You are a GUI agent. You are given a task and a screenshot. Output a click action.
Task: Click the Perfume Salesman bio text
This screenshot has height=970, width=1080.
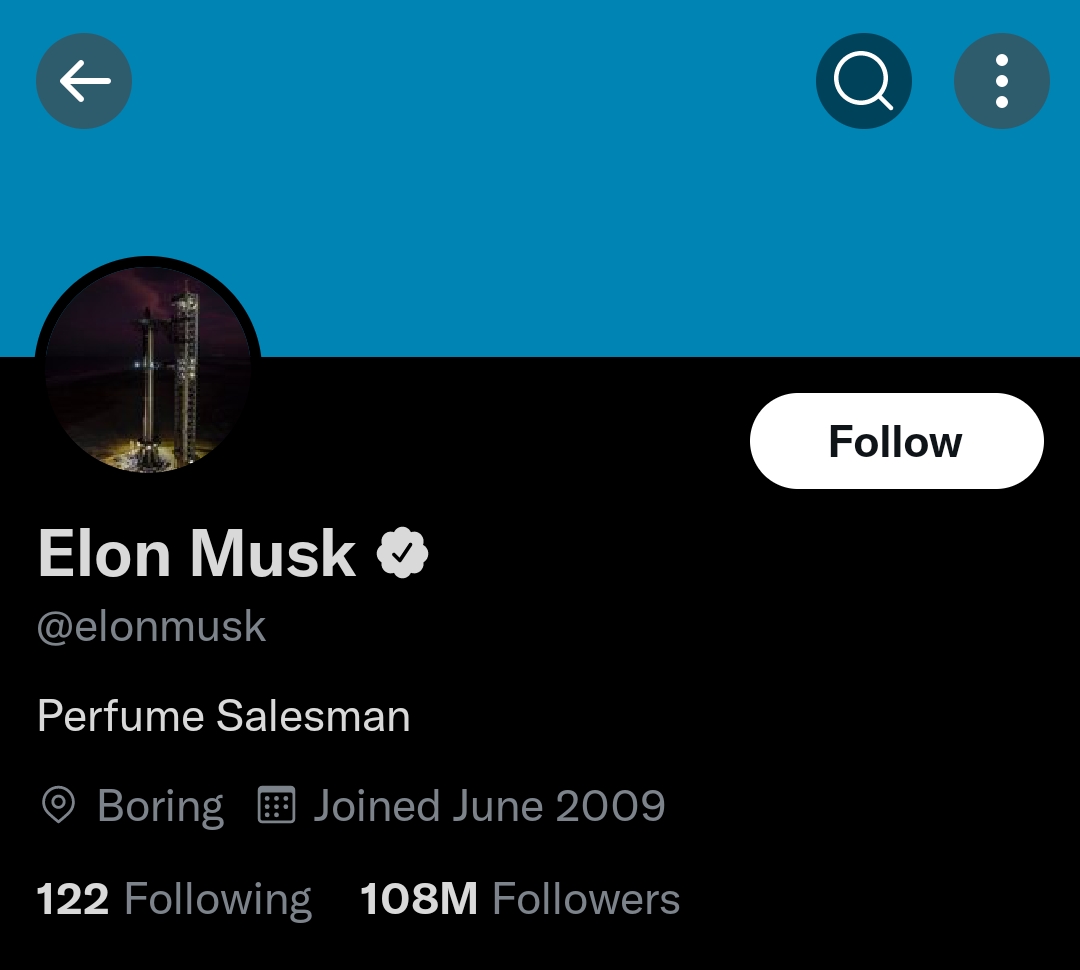pos(223,715)
